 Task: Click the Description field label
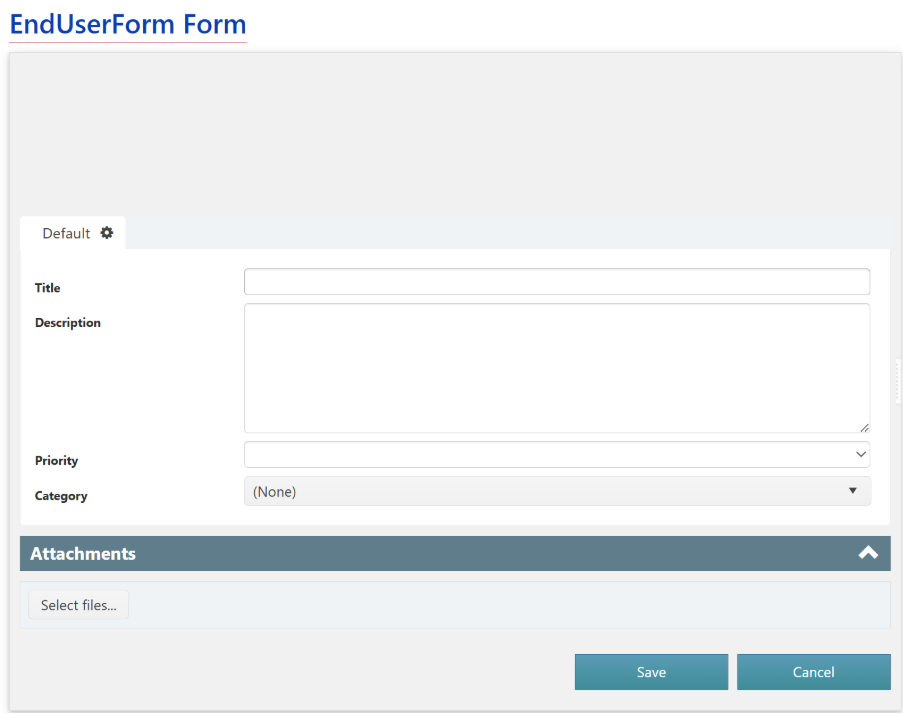pos(68,323)
